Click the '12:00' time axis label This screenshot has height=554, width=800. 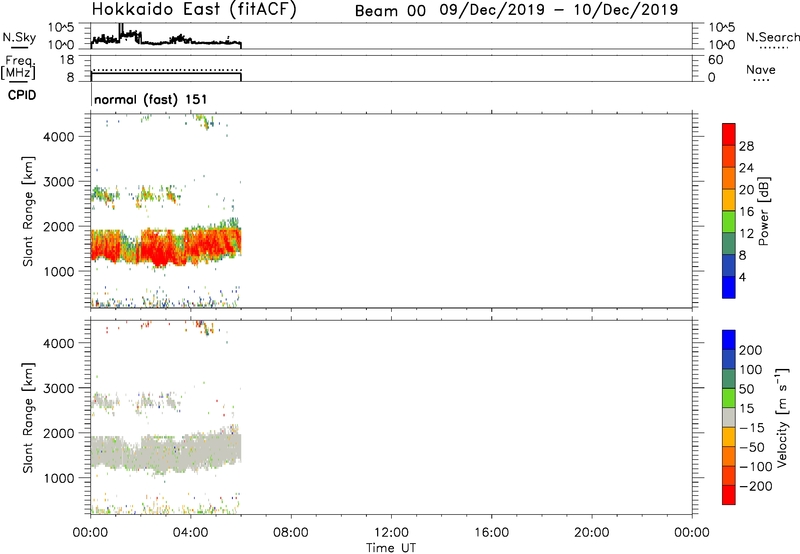391,533
